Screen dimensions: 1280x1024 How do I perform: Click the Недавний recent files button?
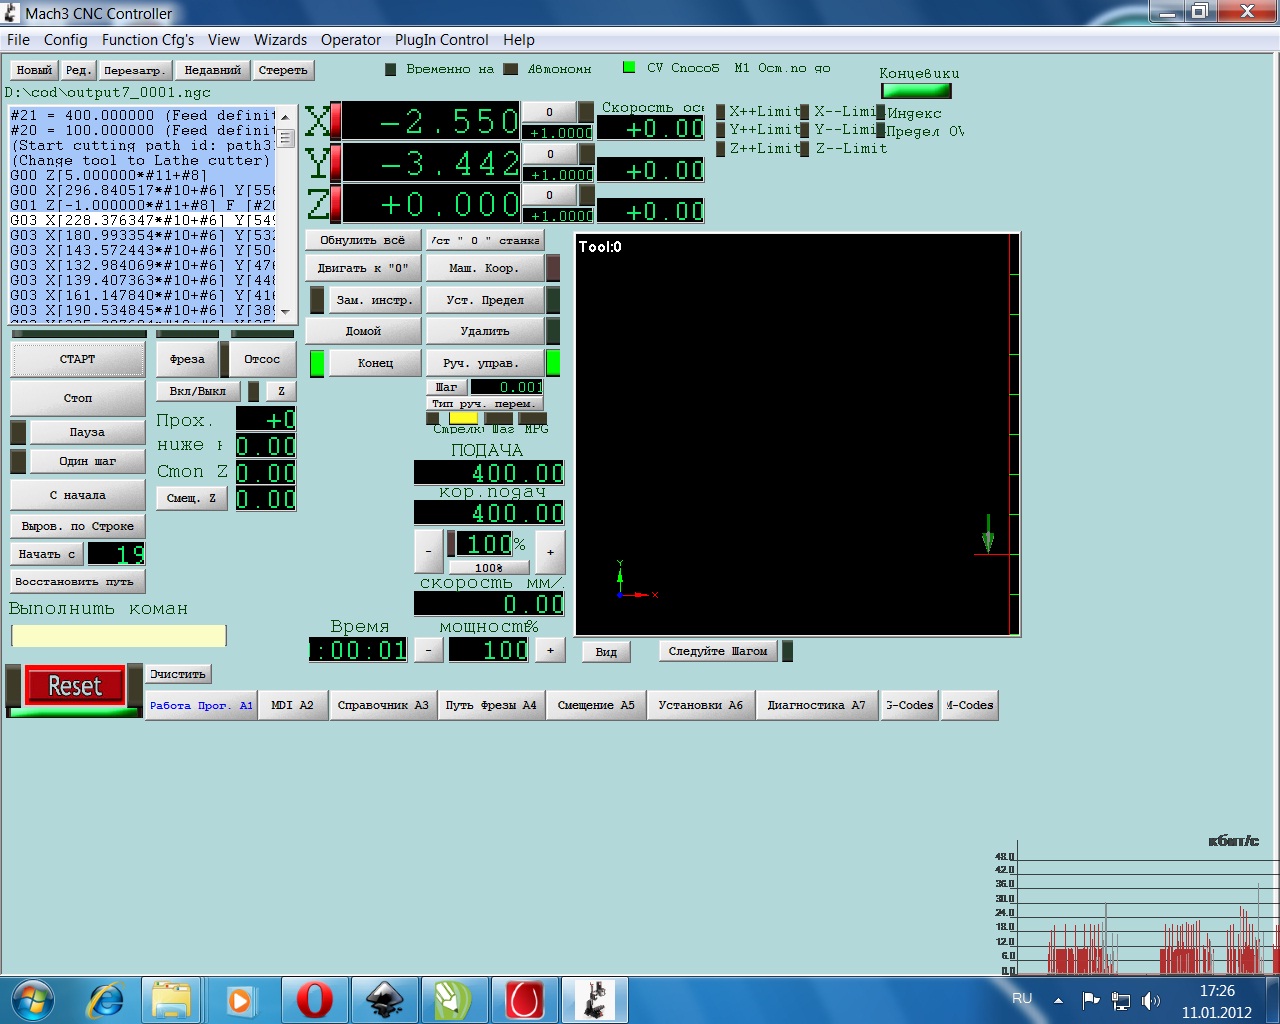pos(213,70)
